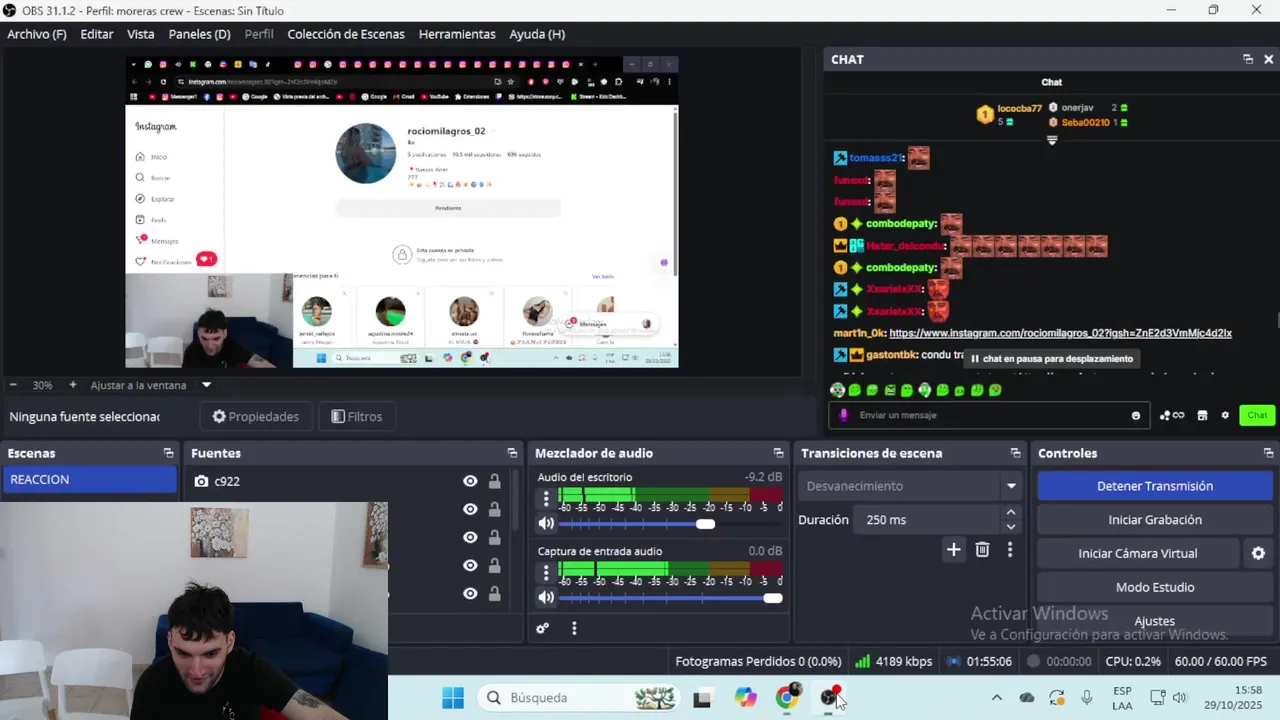Open Google Chrome from the taskbar

coord(788,697)
